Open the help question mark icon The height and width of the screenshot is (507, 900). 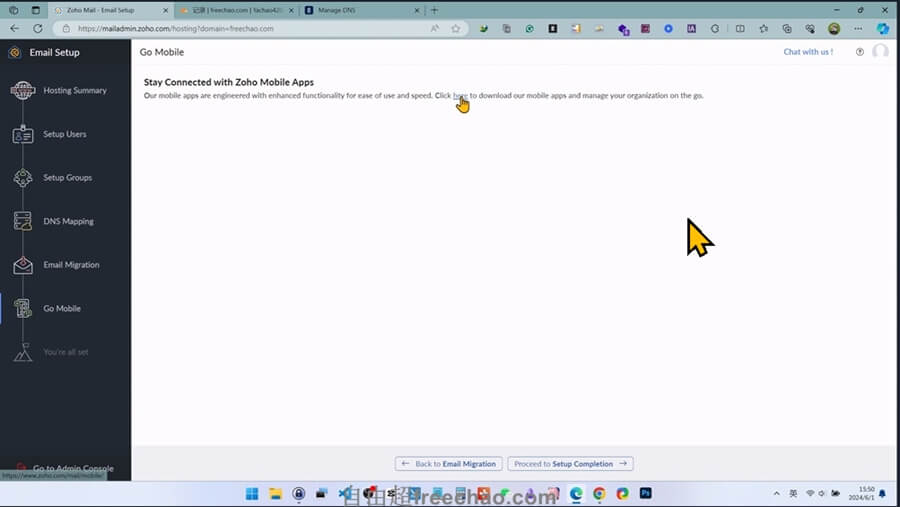pyautogui.click(x=860, y=52)
